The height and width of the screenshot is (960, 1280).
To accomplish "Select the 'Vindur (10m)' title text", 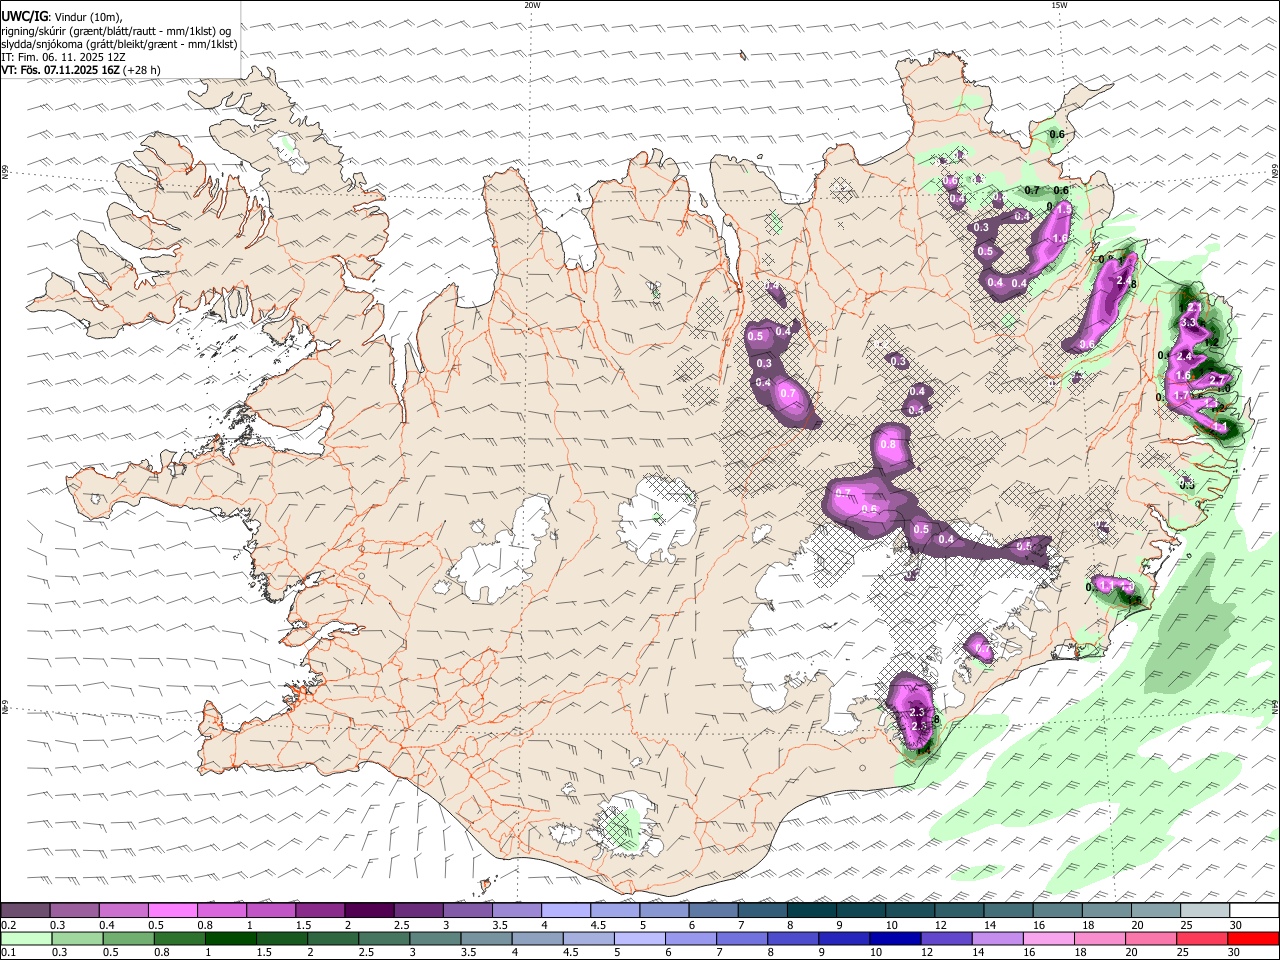I will tap(87, 16).
